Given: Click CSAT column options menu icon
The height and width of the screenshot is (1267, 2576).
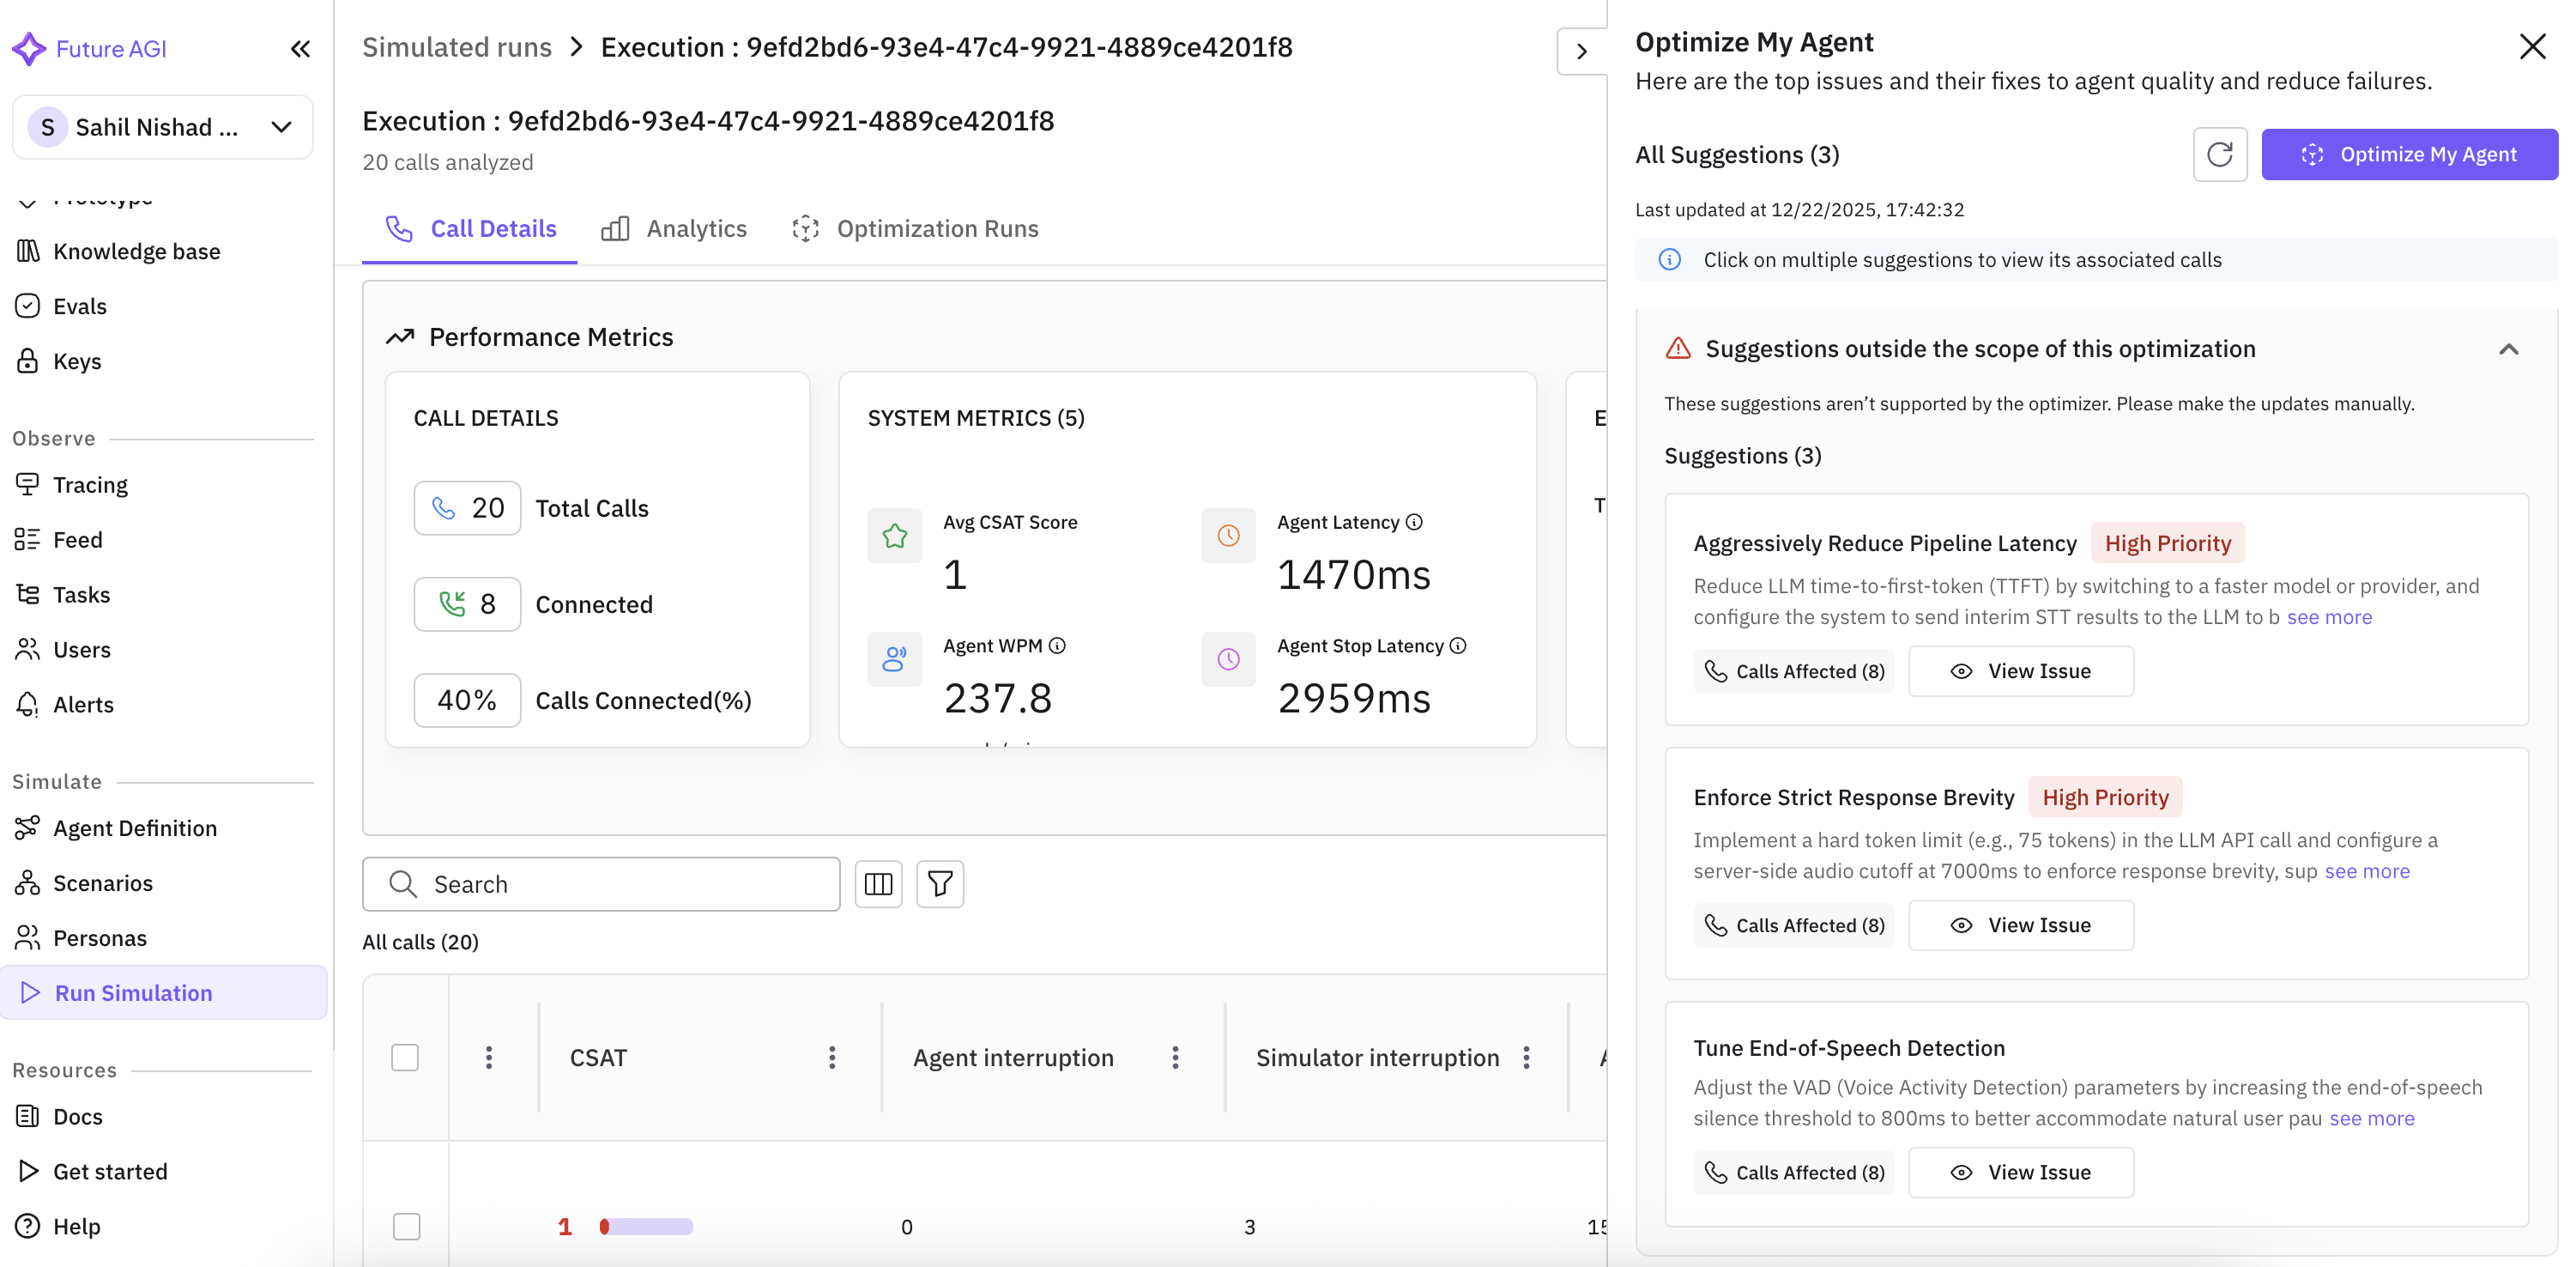Looking at the screenshot, I should point(832,1058).
